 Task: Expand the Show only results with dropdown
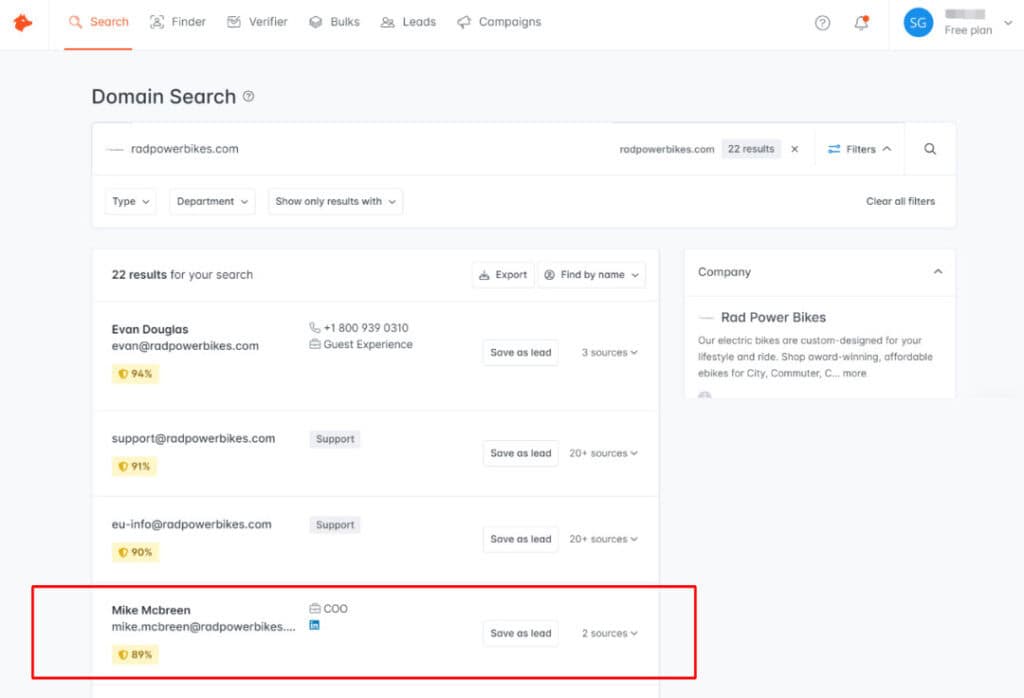(335, 201)
